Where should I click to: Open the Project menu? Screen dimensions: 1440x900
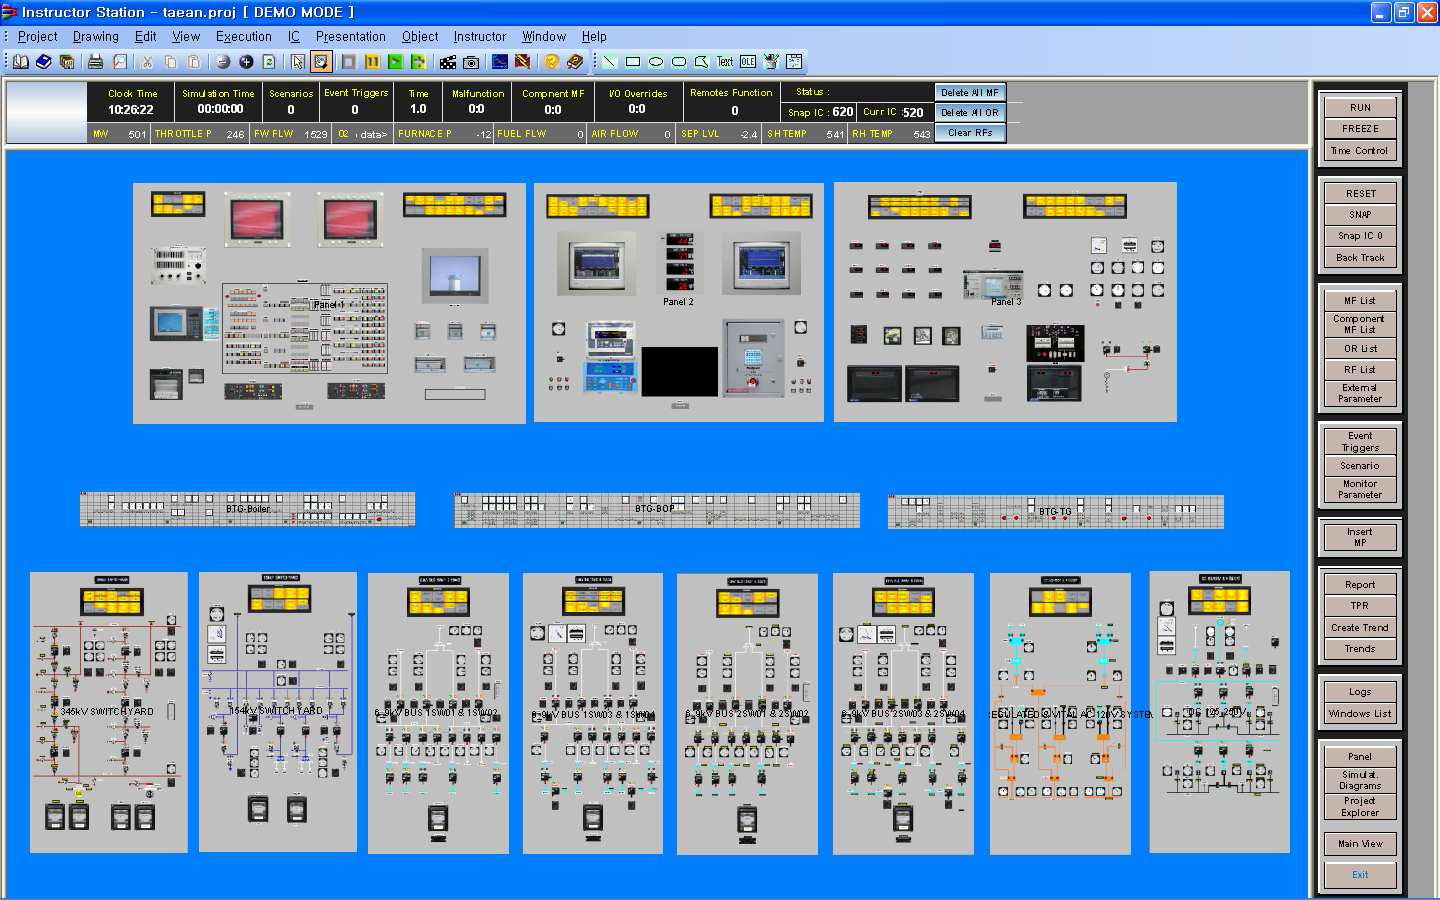(x=38, y=36)
